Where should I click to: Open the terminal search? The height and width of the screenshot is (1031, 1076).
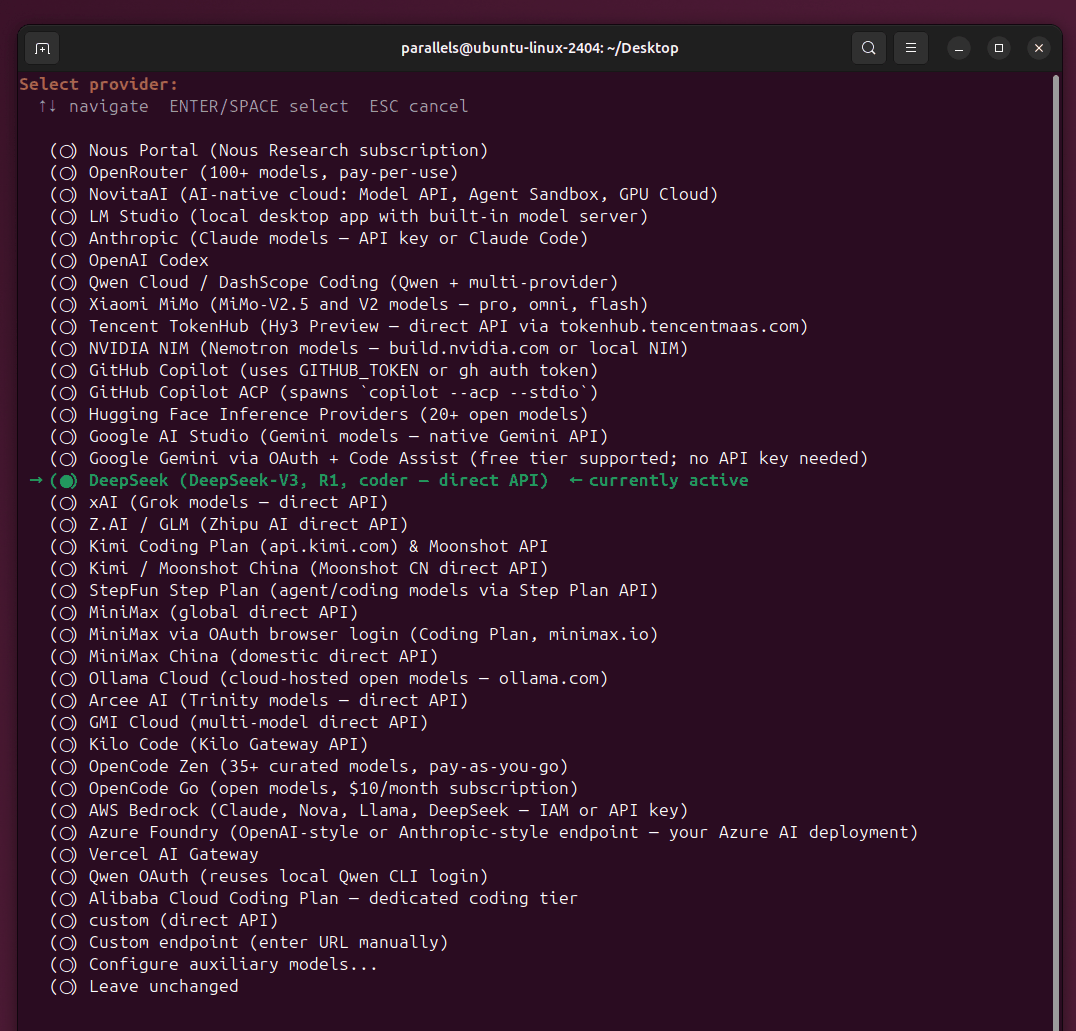pyautogui.click(x=869, y=48)
